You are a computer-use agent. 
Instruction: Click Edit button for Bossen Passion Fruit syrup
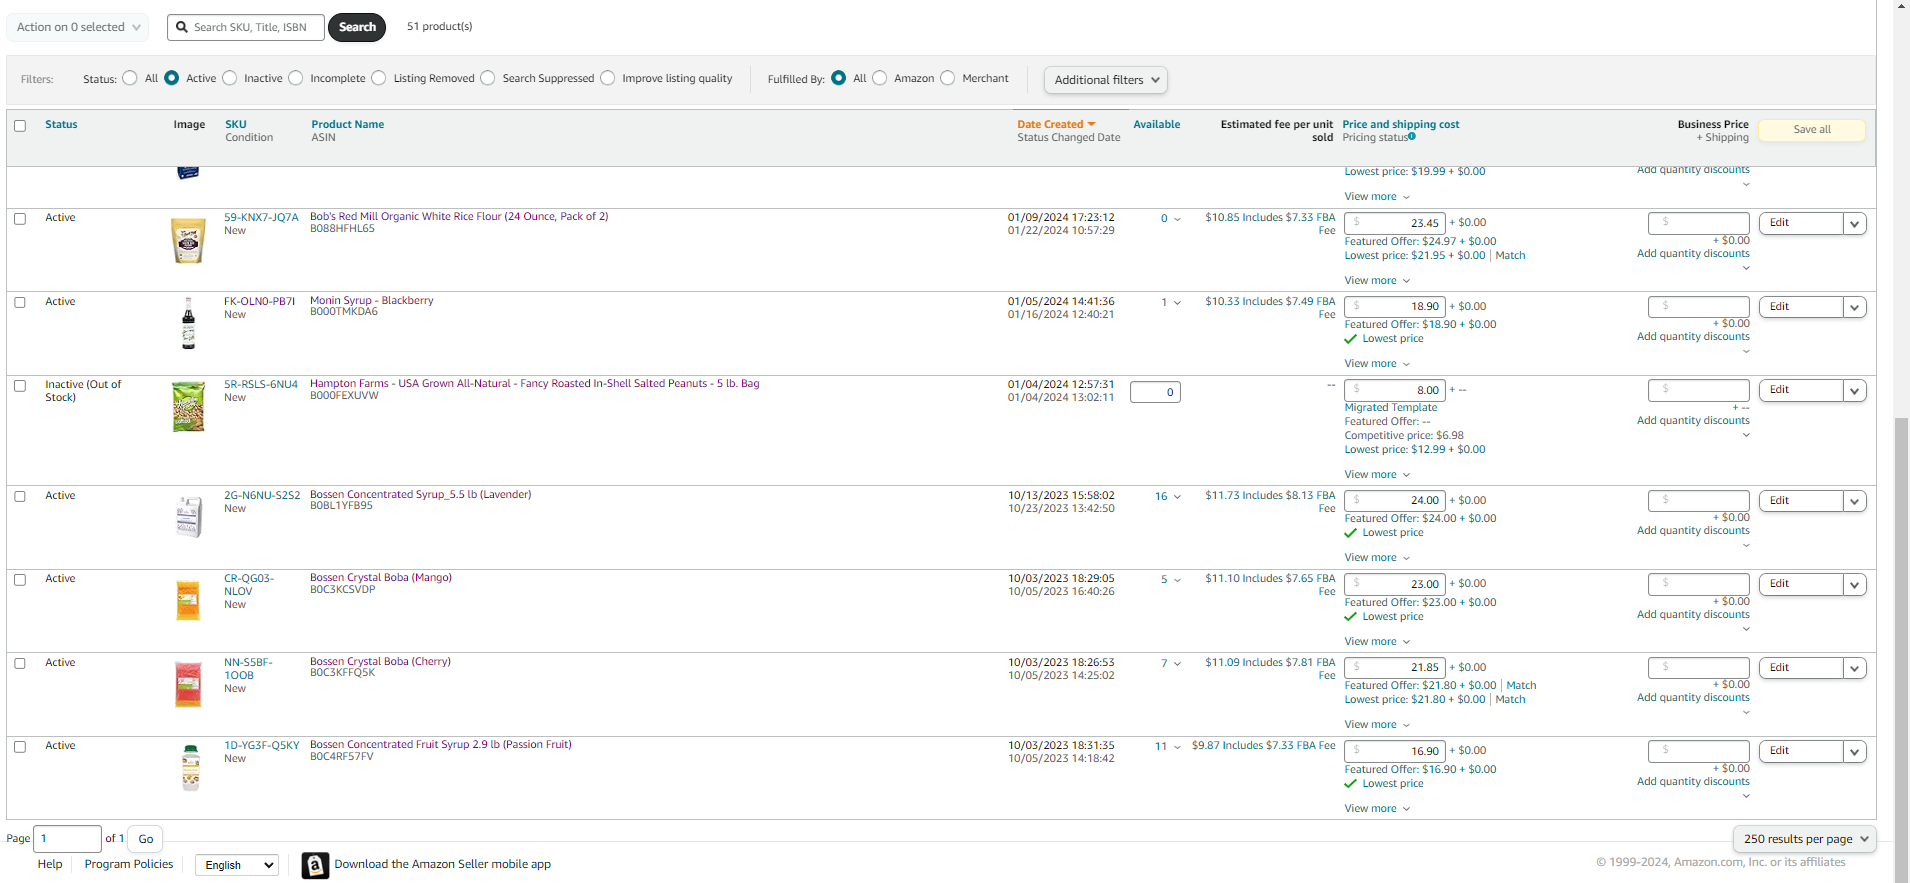1801,751
